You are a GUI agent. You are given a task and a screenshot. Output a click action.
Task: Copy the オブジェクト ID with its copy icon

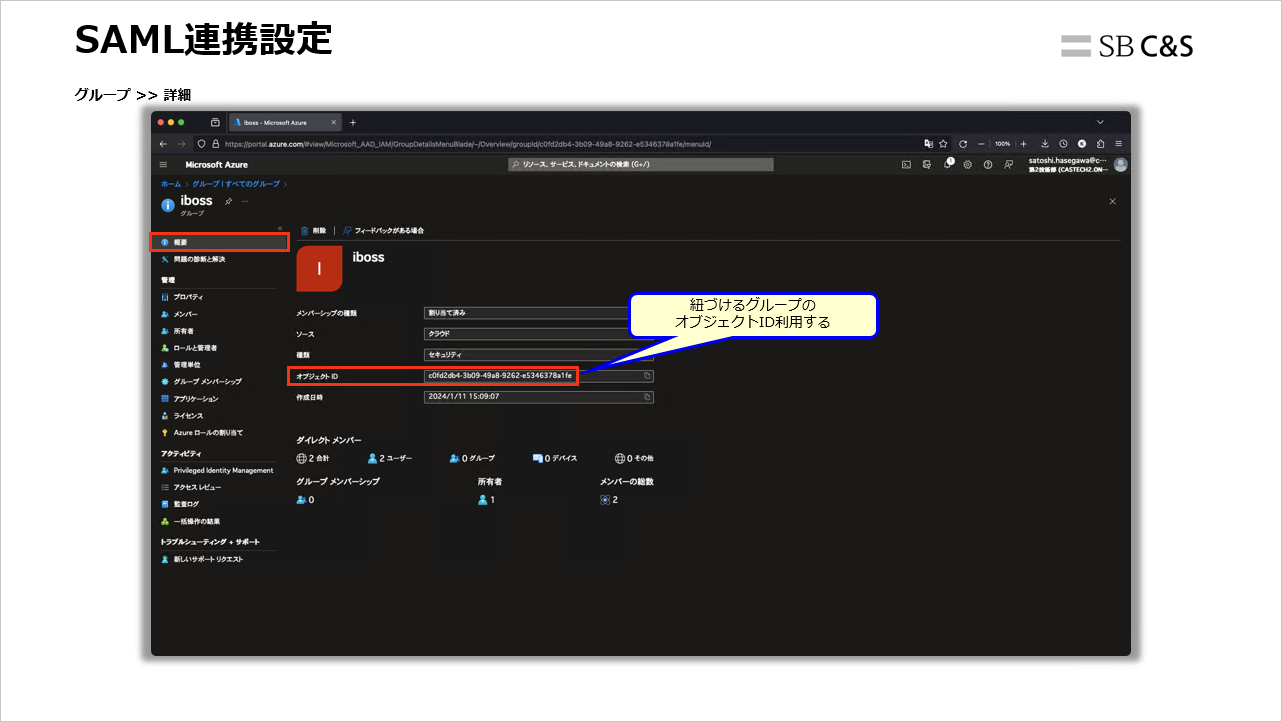pyautogui.click(x=647, y=375)
